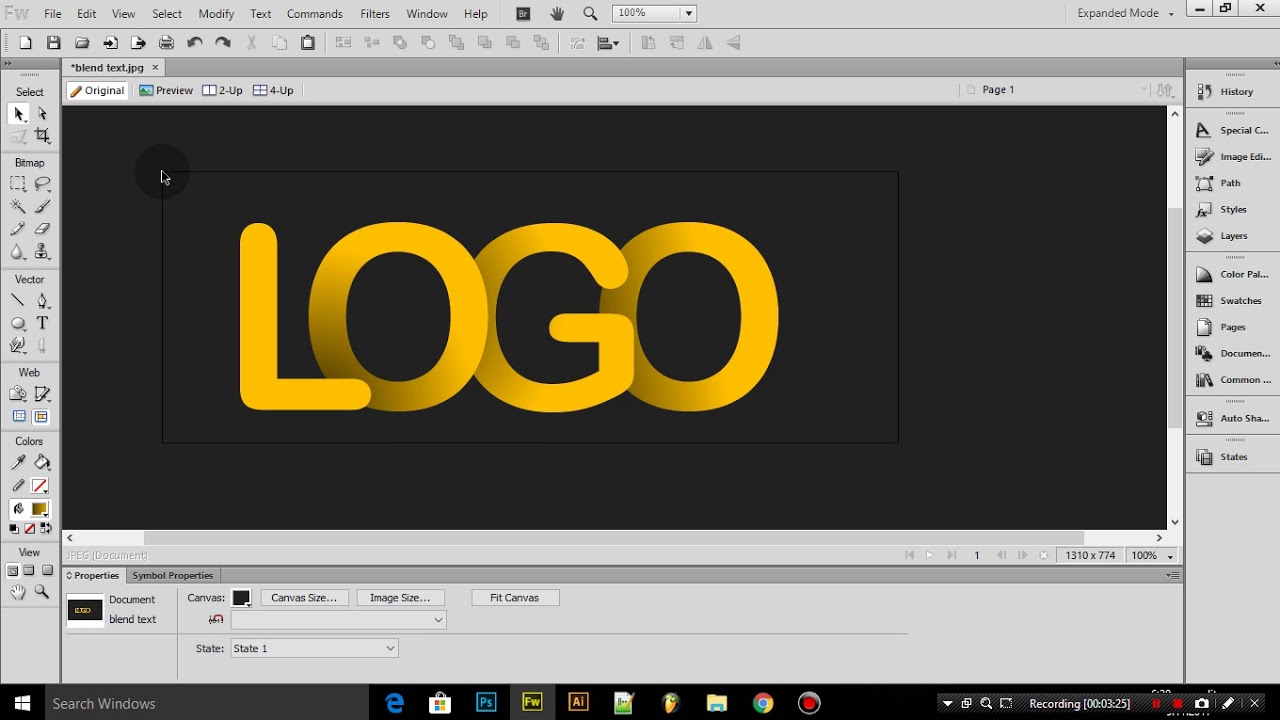Image resolution: width=1280 pixels, height=720 pixels.
Task: Hide slices and hotspots
Action: click(x=19, y=417)
